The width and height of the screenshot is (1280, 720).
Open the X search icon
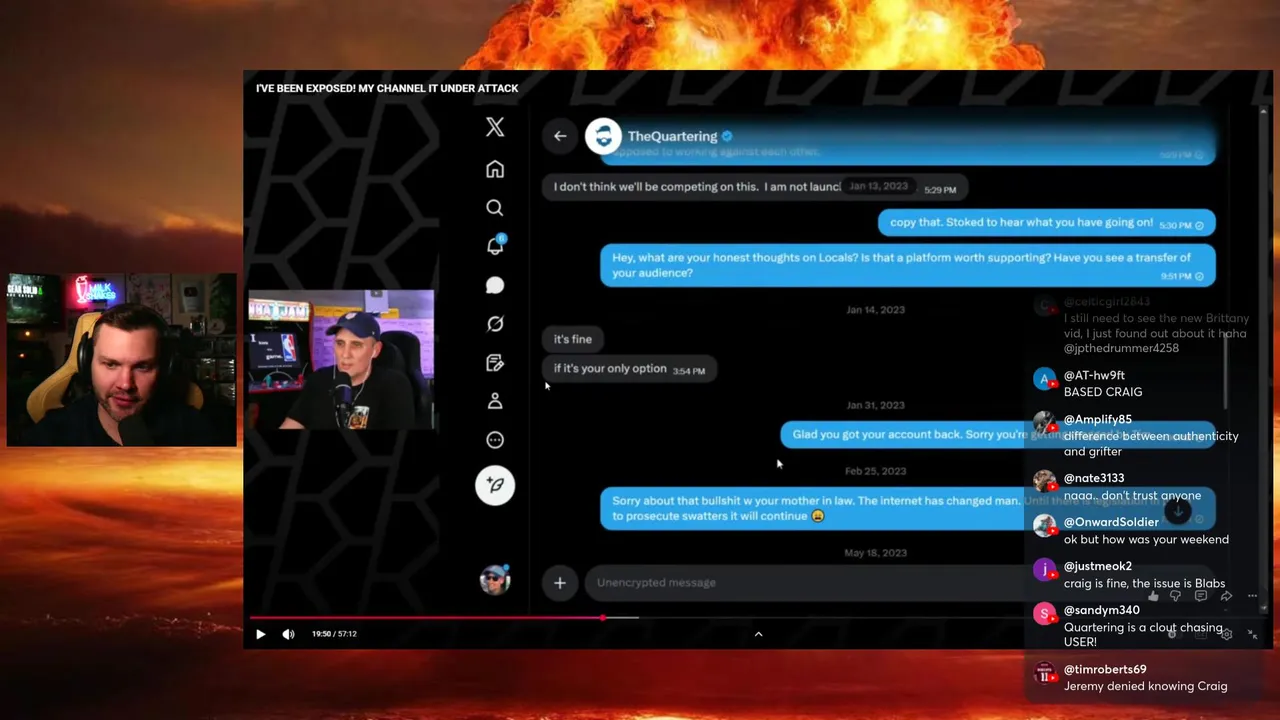point(495,208)
